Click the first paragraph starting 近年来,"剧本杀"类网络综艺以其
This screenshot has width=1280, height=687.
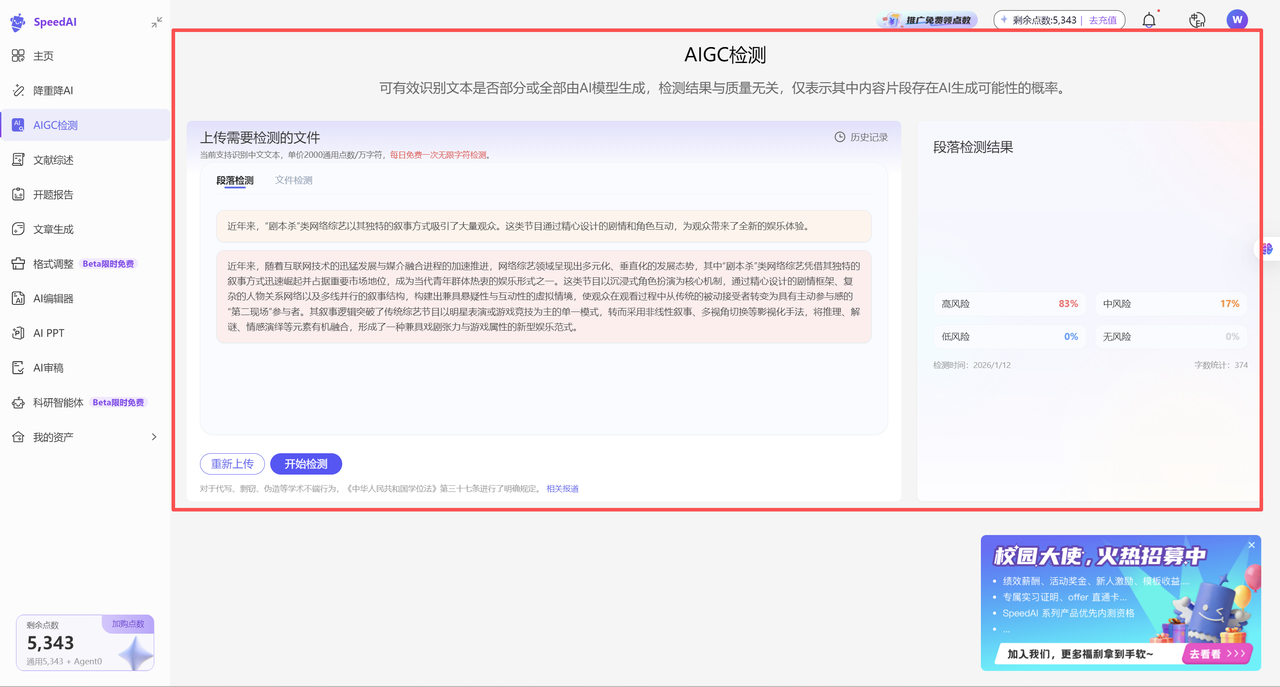tap(544, 226)
